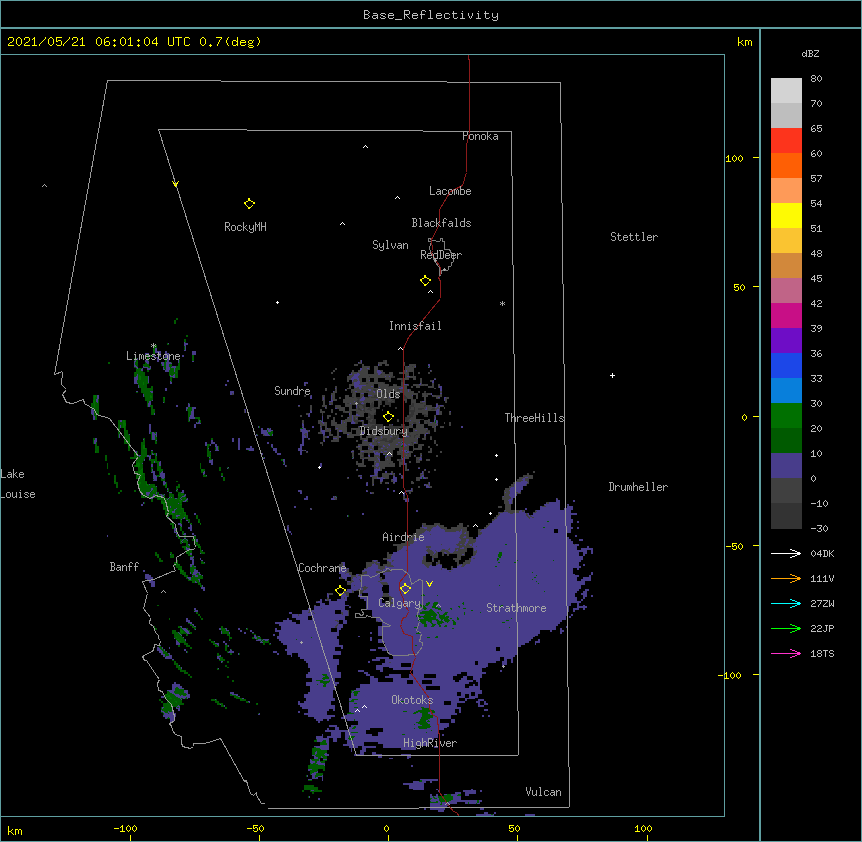Click the Sundre label
This screenshot has height=842, width=862.
click(x=292, y=391)
